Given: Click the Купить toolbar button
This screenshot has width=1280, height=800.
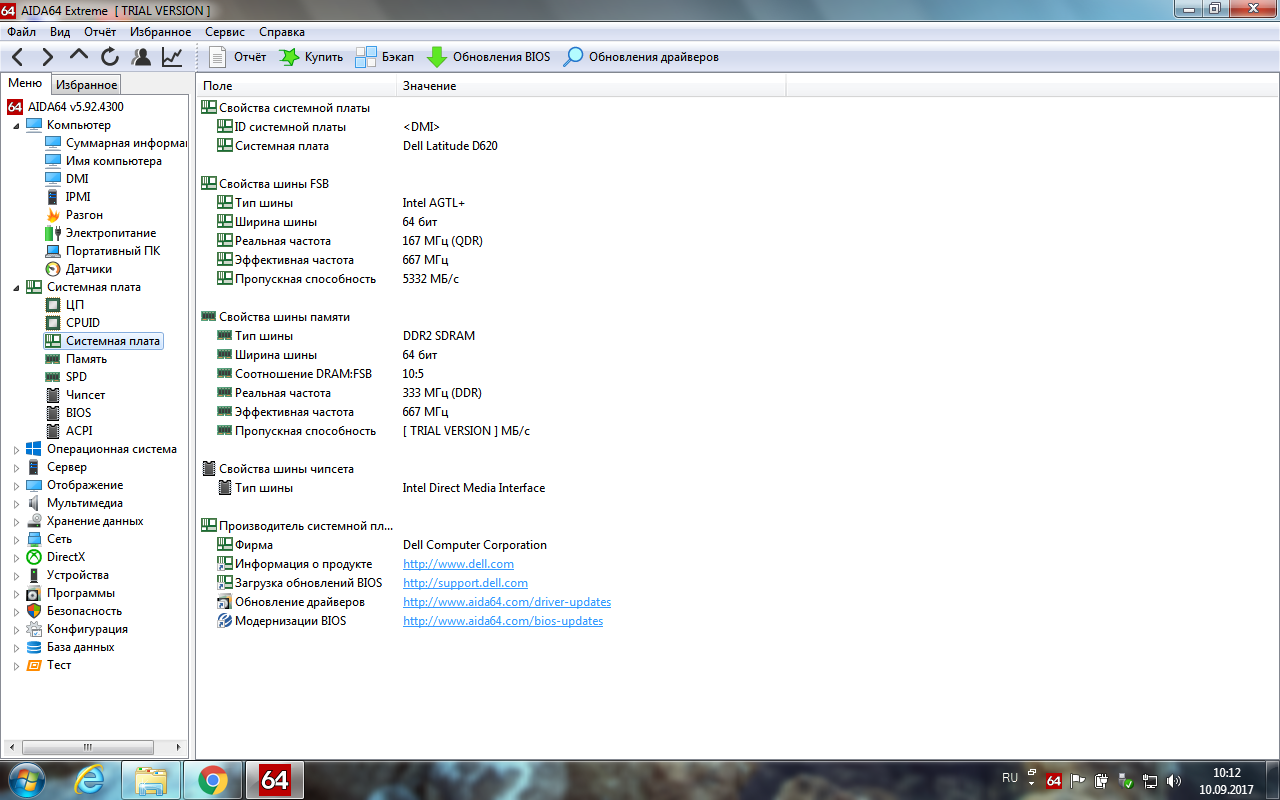Looking at the screenshot, I should coord(311,57).
